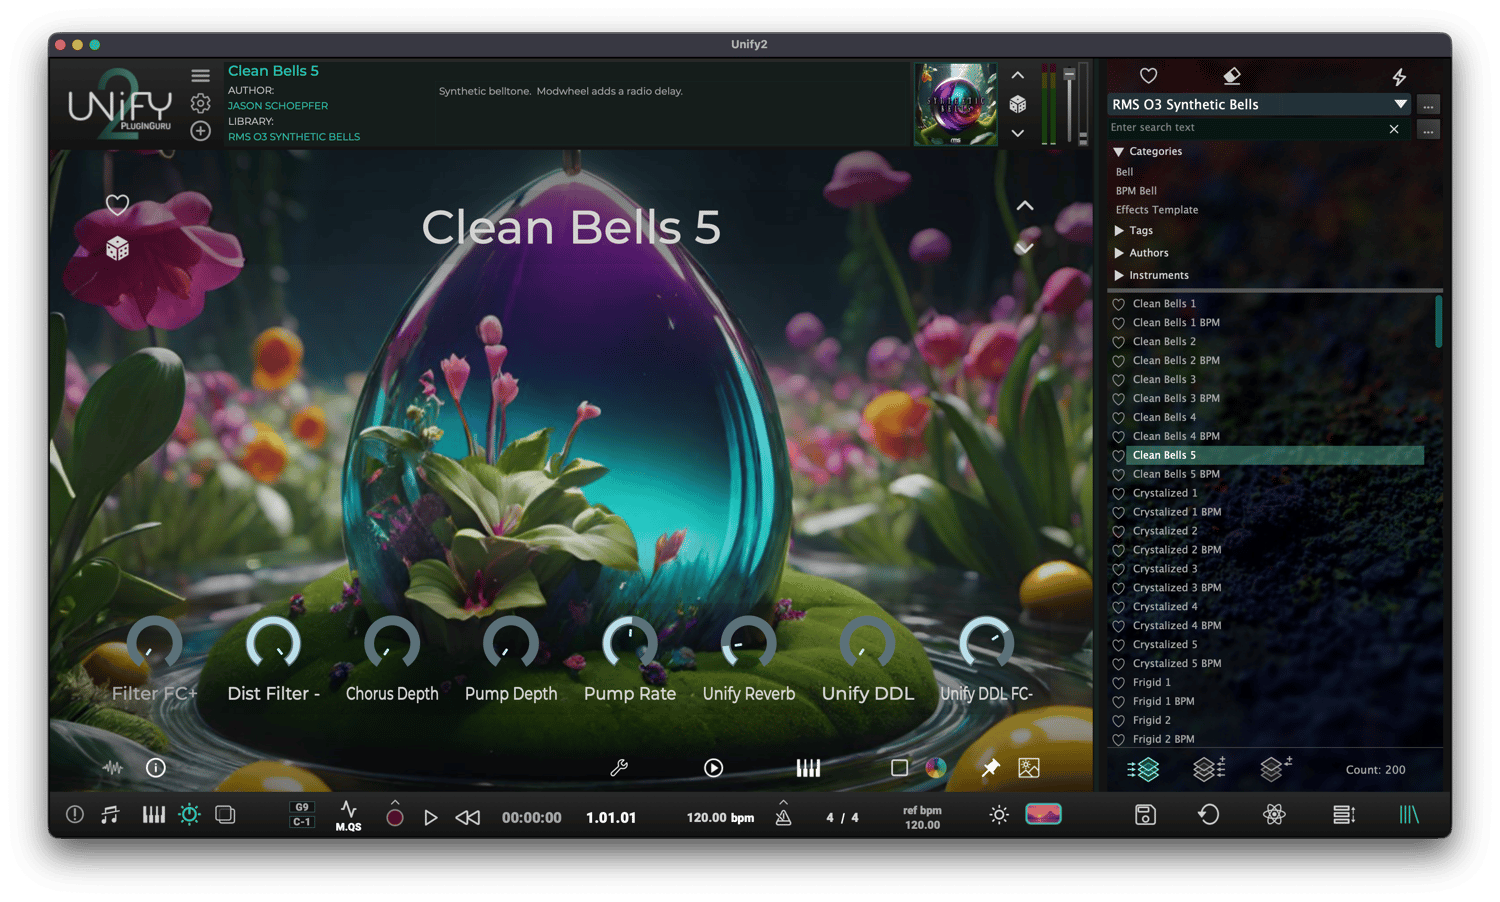1500x902 pixels.
Task: Toggle the heart filter atop the browser panel
Action: coord(1149,76)
